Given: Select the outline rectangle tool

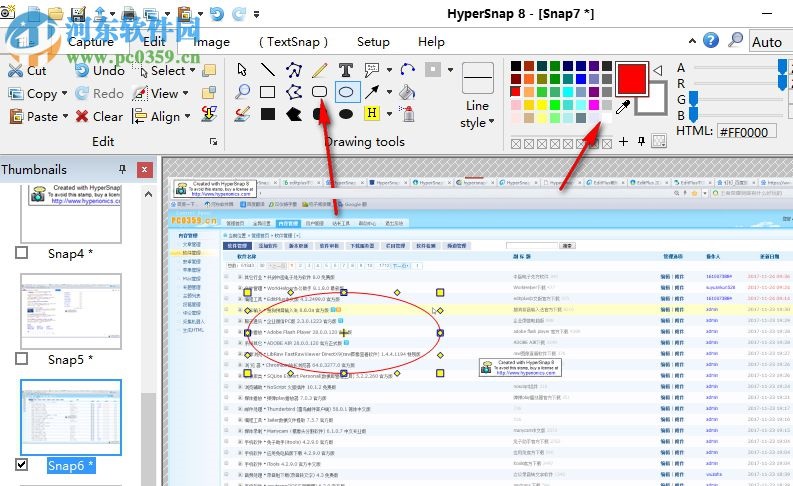Looking at the screenshot, I should pos(268,92).
